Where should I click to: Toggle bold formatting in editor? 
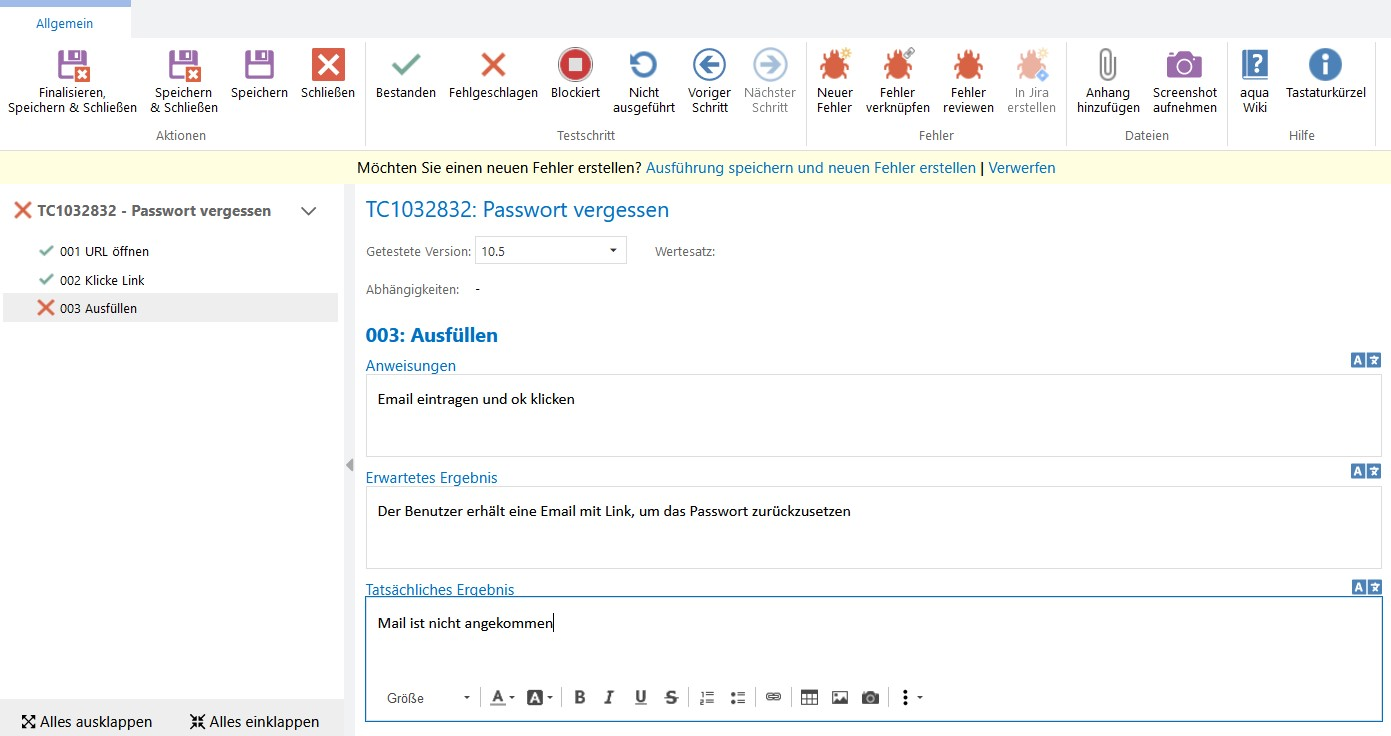580,698
